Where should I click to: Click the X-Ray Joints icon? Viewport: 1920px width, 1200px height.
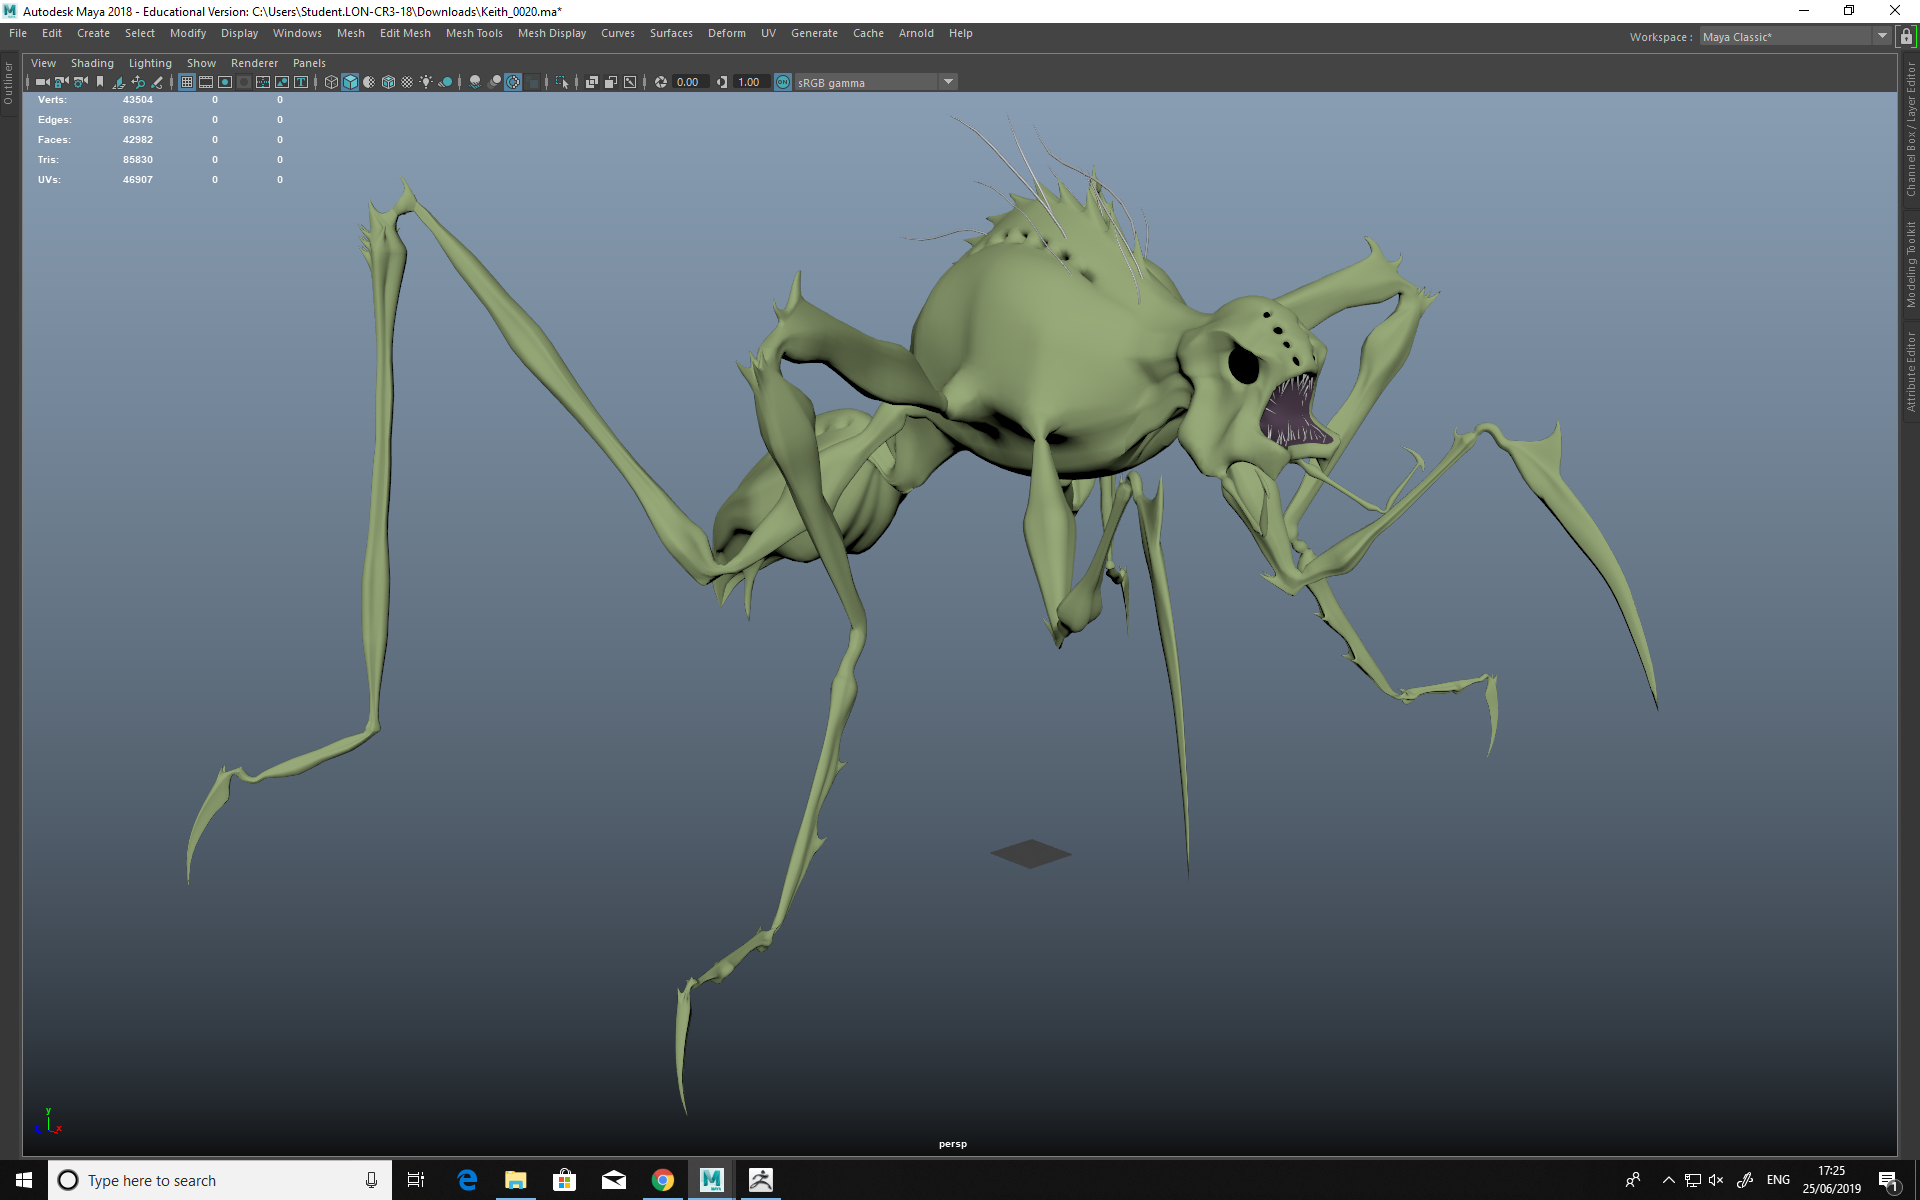[630, 82]
